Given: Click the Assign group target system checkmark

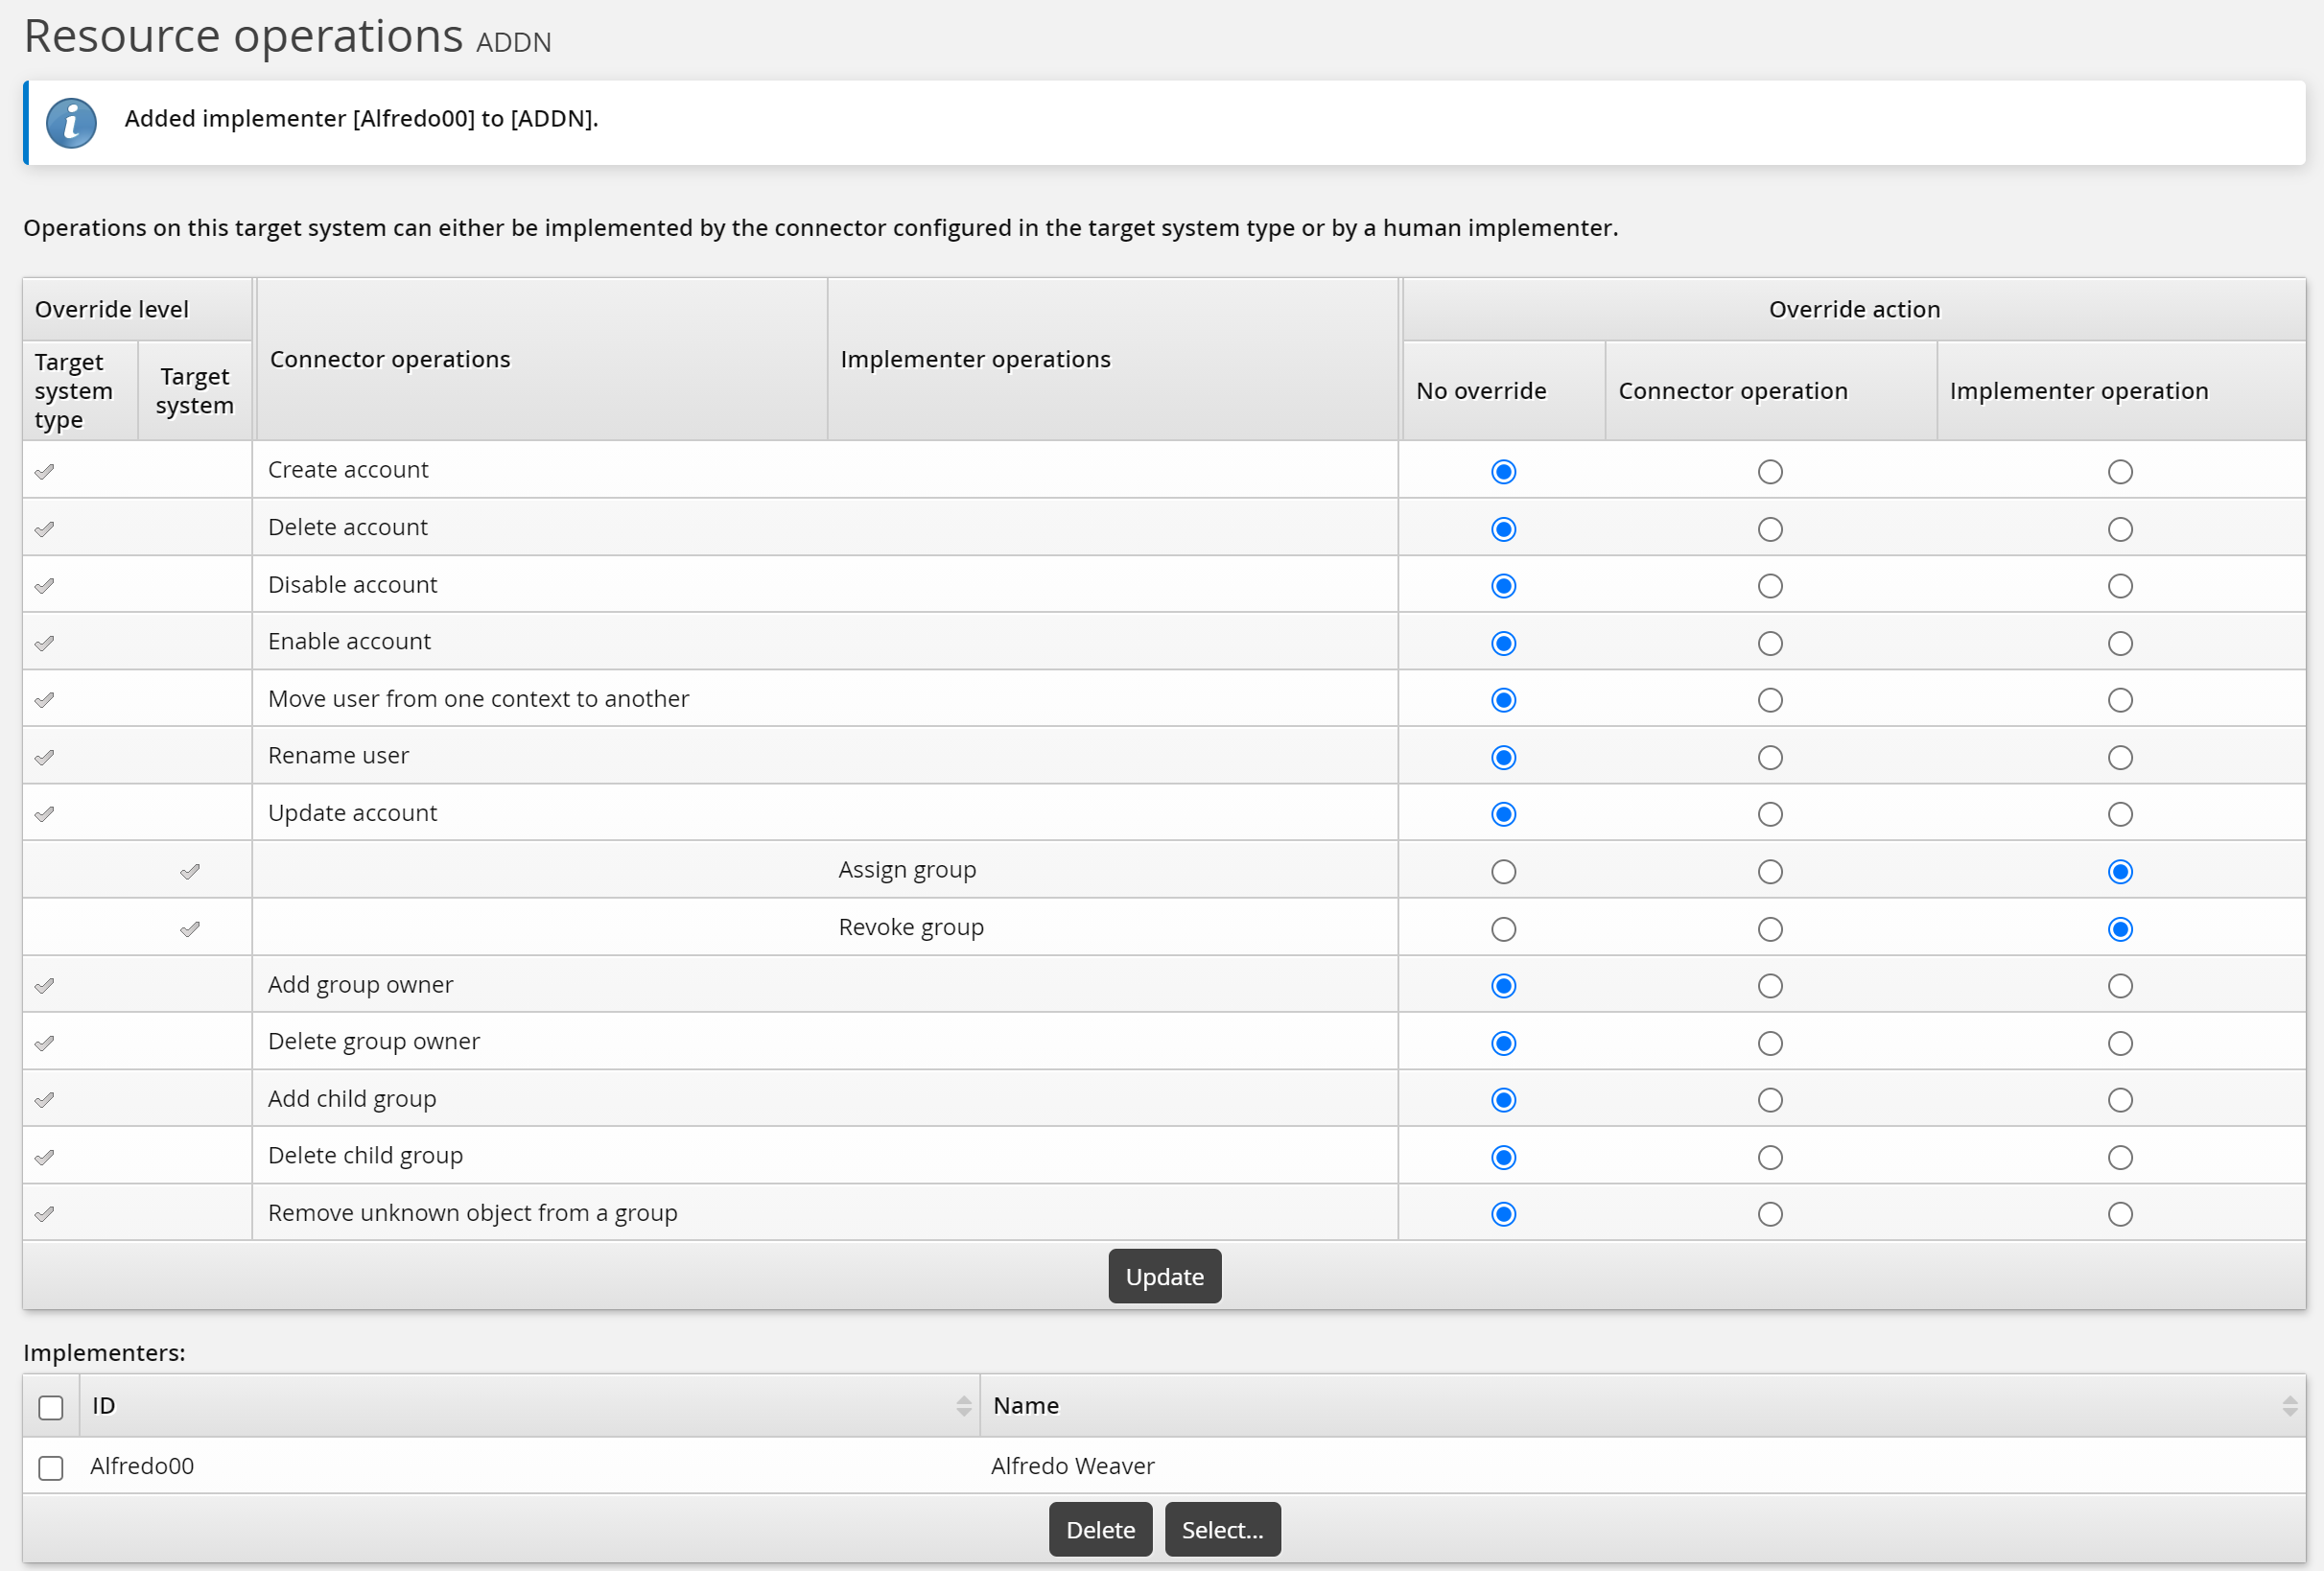Looking at the screenshot, I should (190, 871).
